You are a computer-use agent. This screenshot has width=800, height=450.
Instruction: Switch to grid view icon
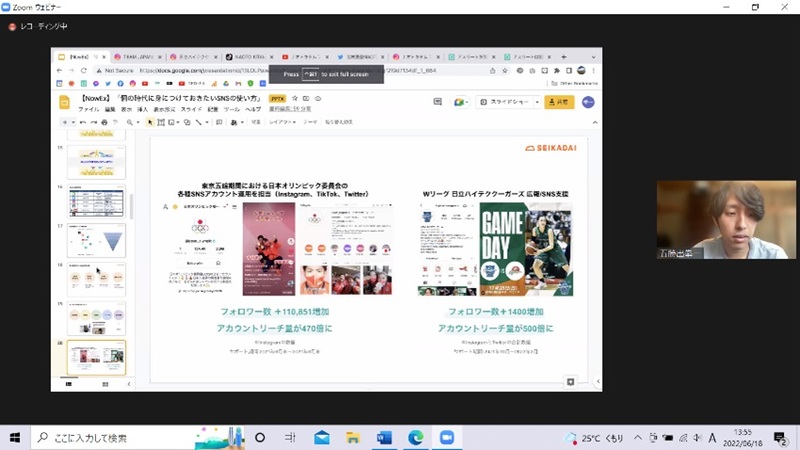point(105,384)
